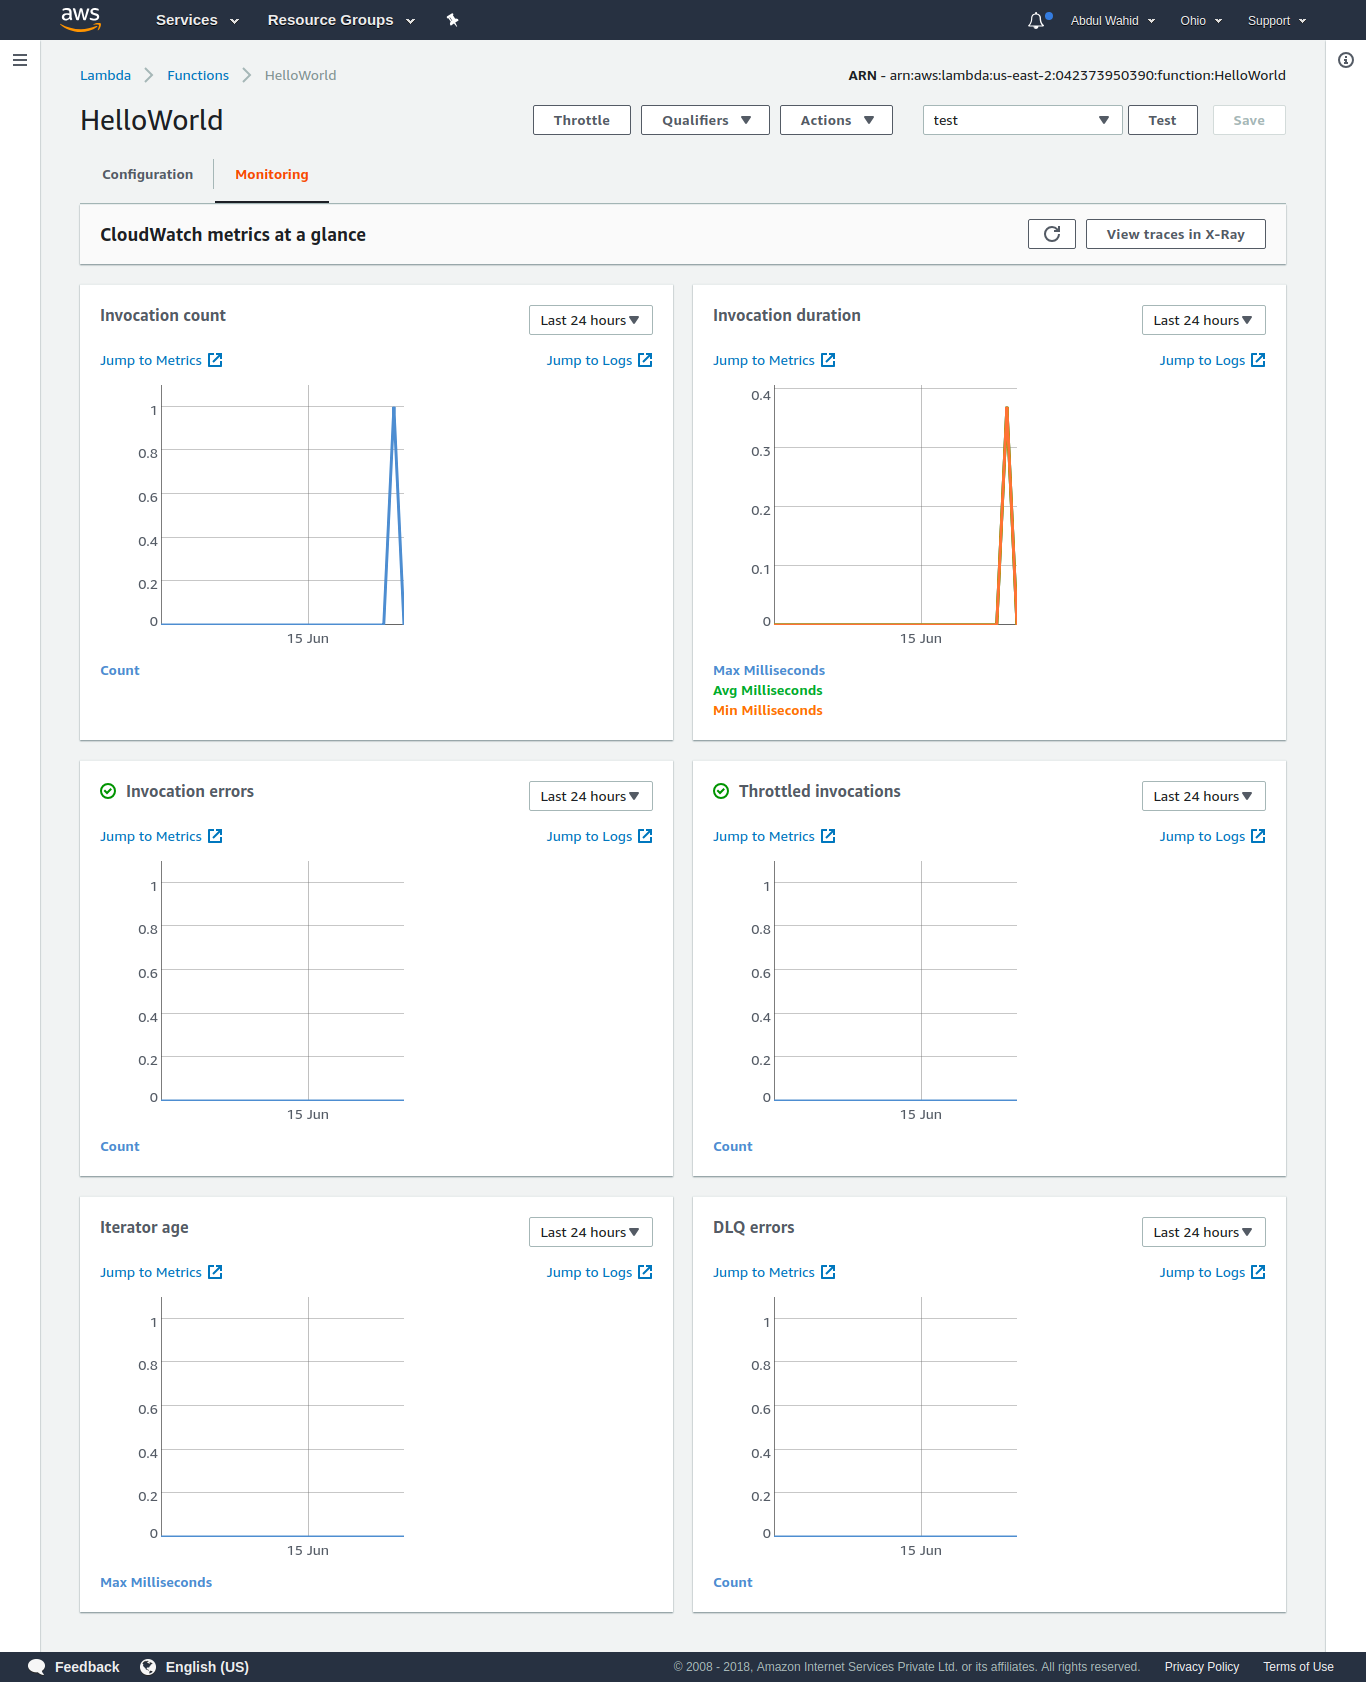Click external-link icon beside Invocation errors Jump to Metrics
This screenshot has height=1682, width=1366.
point(215,836)
